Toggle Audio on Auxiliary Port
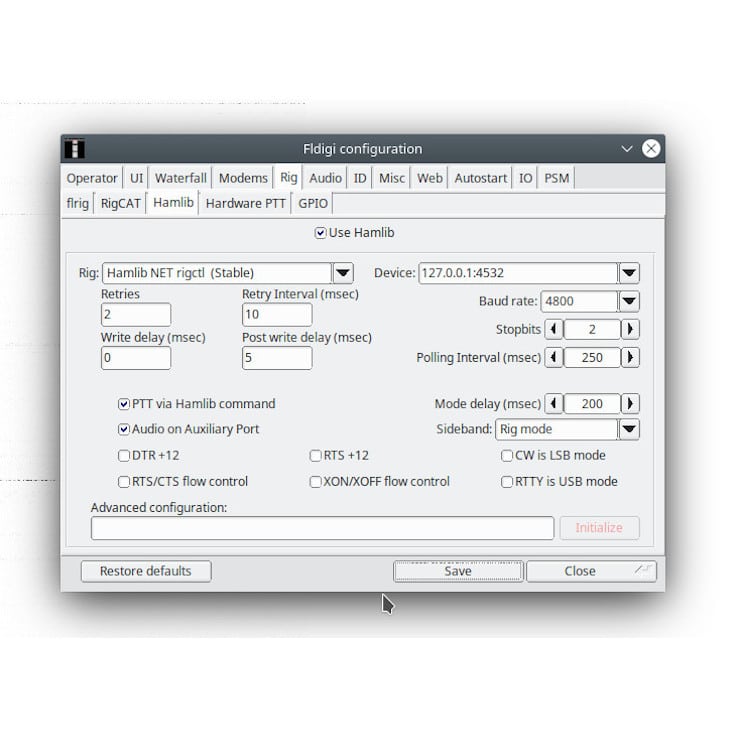 click(124, 430)
